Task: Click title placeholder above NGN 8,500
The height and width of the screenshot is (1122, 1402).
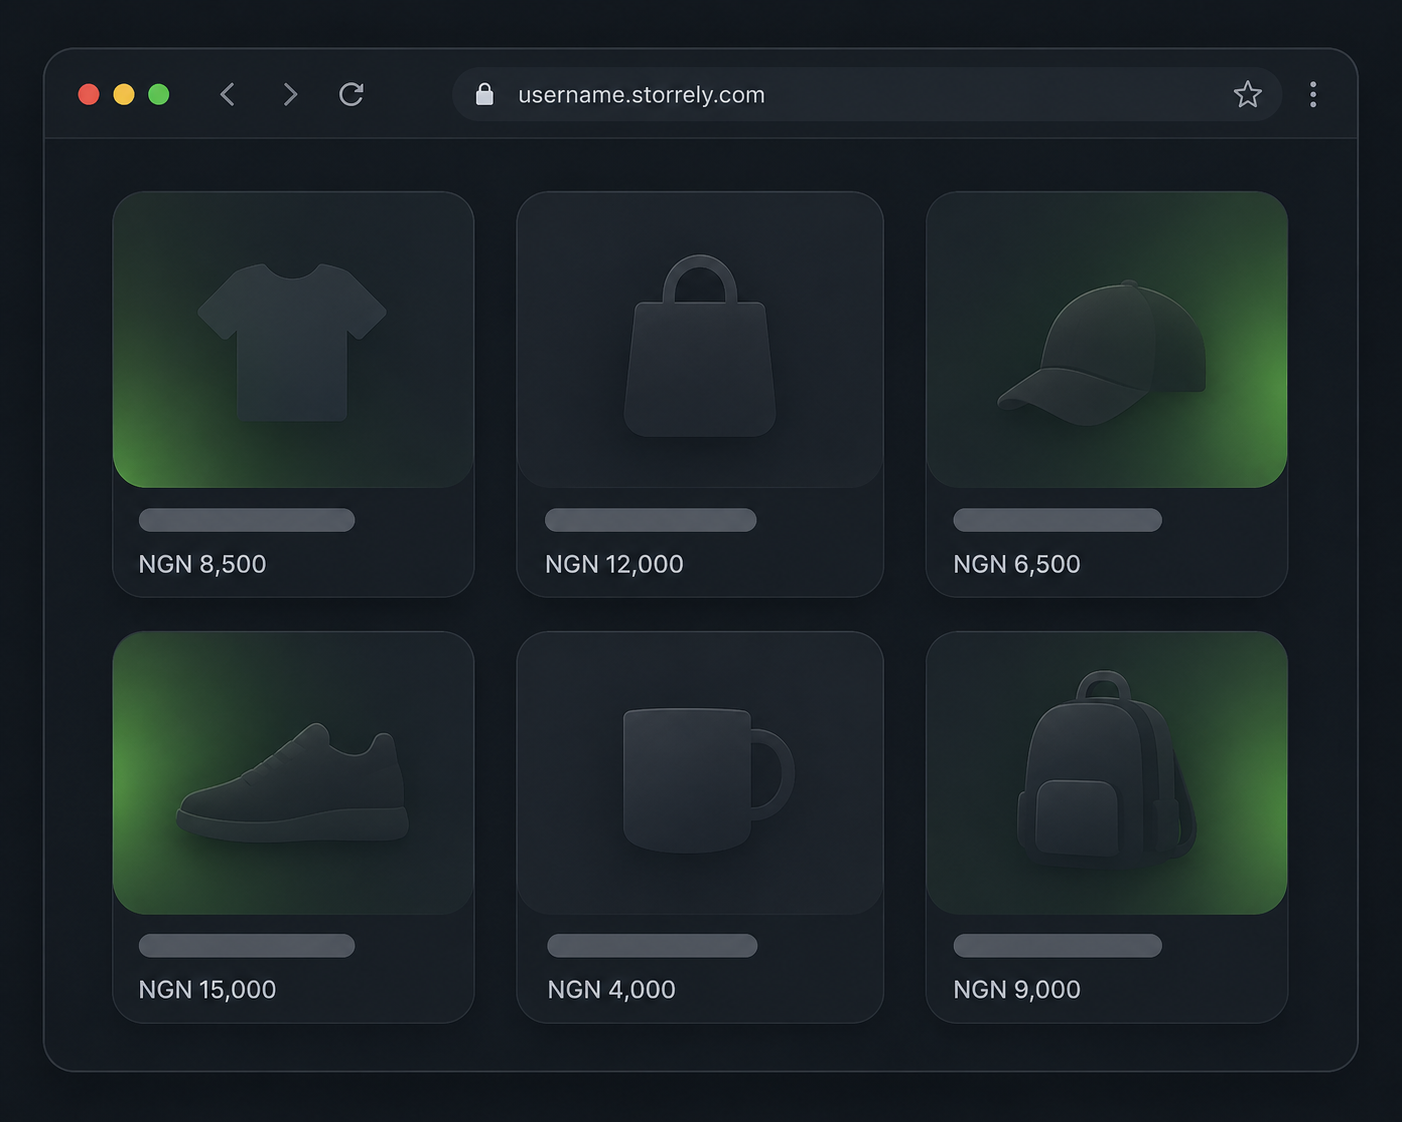Action: 247,520
